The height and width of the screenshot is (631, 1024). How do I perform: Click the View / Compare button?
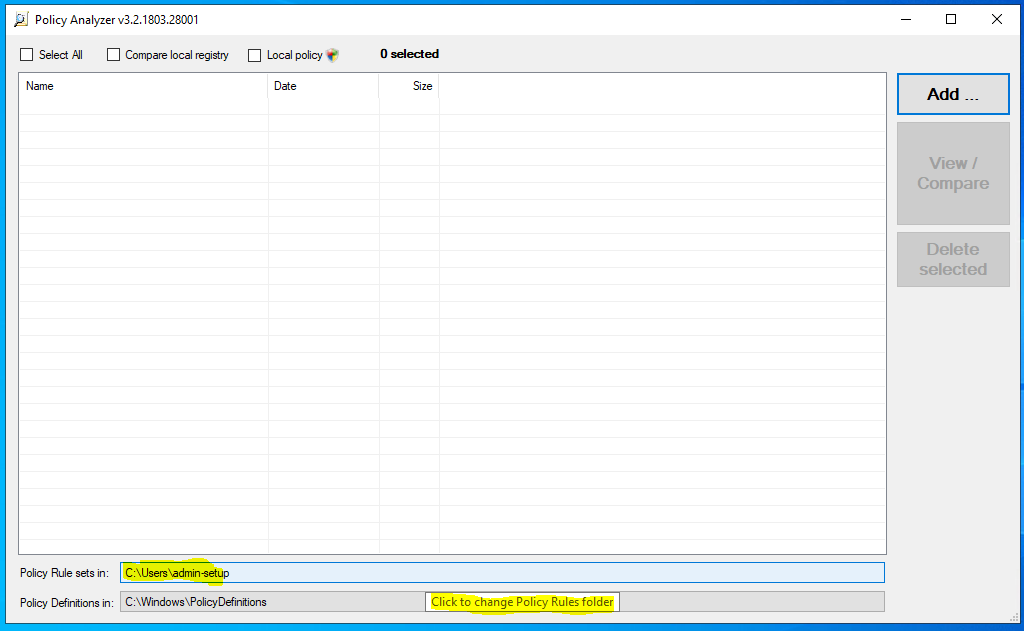point(953,173)
